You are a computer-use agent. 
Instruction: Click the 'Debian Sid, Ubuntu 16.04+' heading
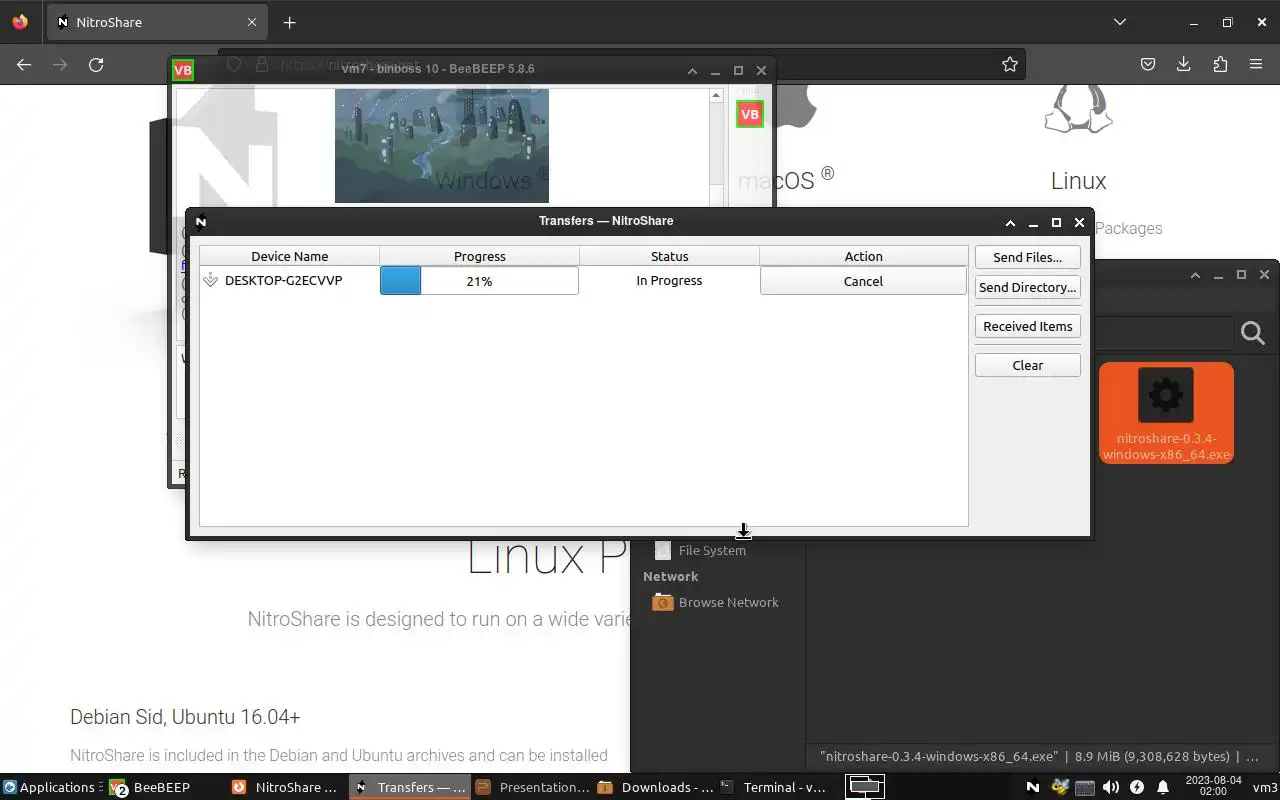185,717
